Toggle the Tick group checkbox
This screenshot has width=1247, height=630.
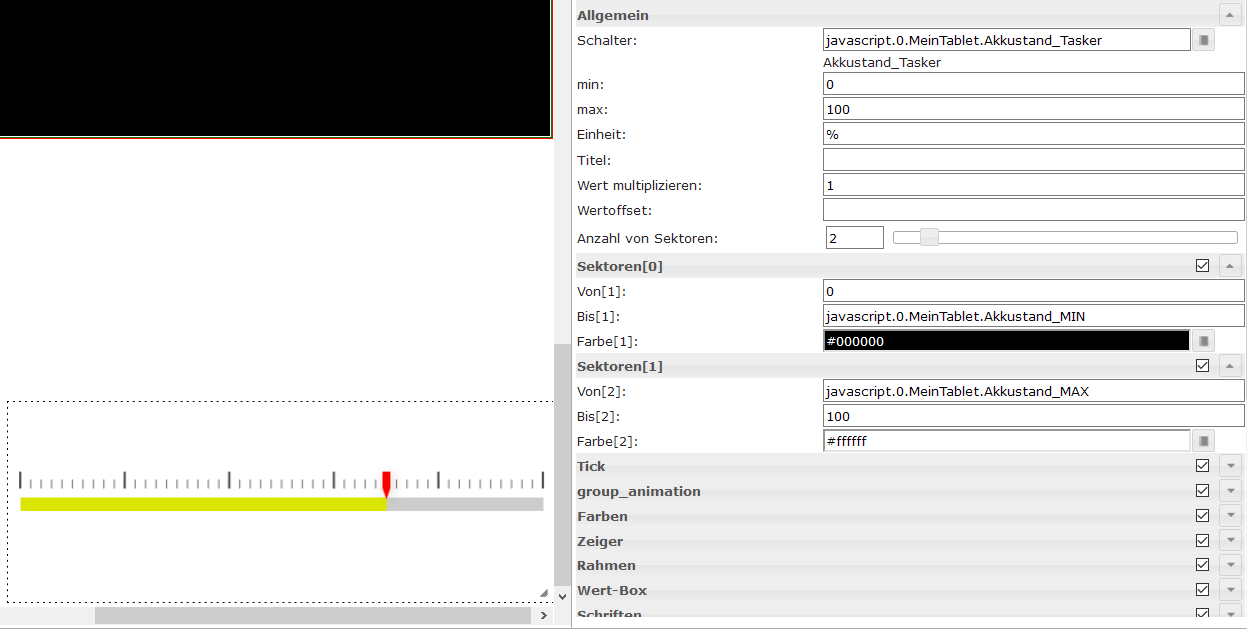click(x=1202, y=466)
